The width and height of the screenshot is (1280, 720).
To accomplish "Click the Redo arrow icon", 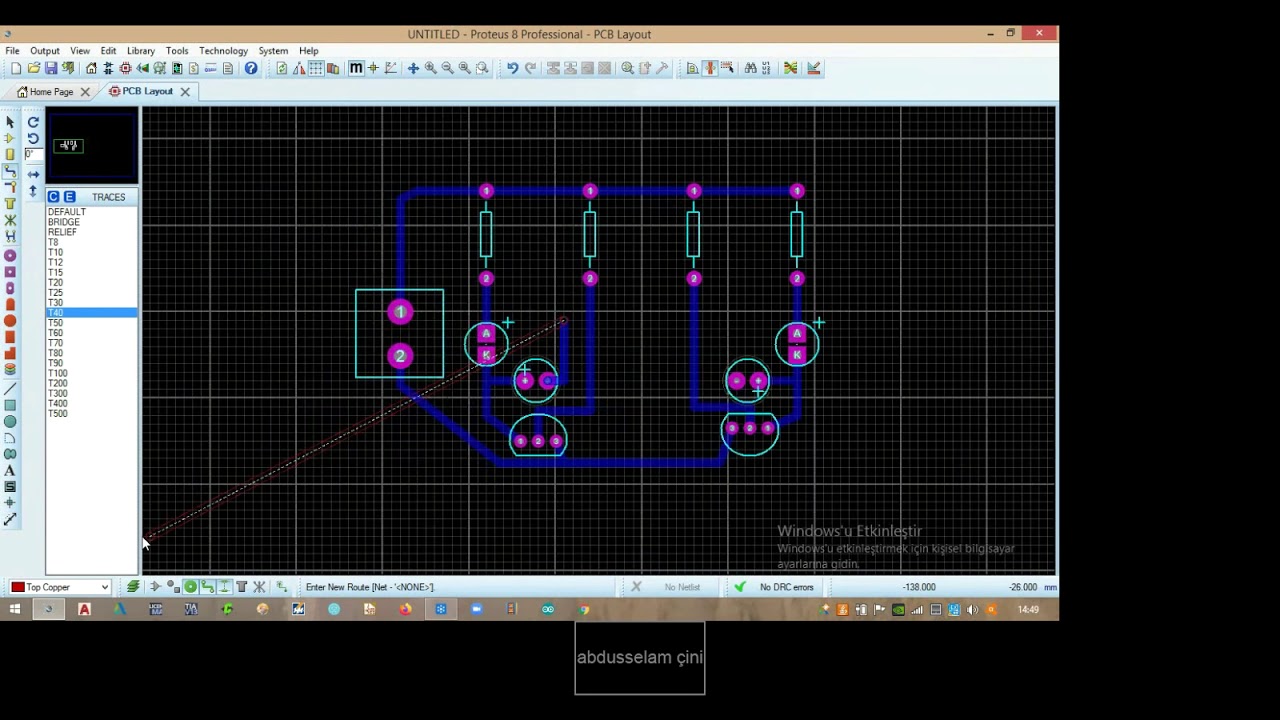I will (530, 68).
